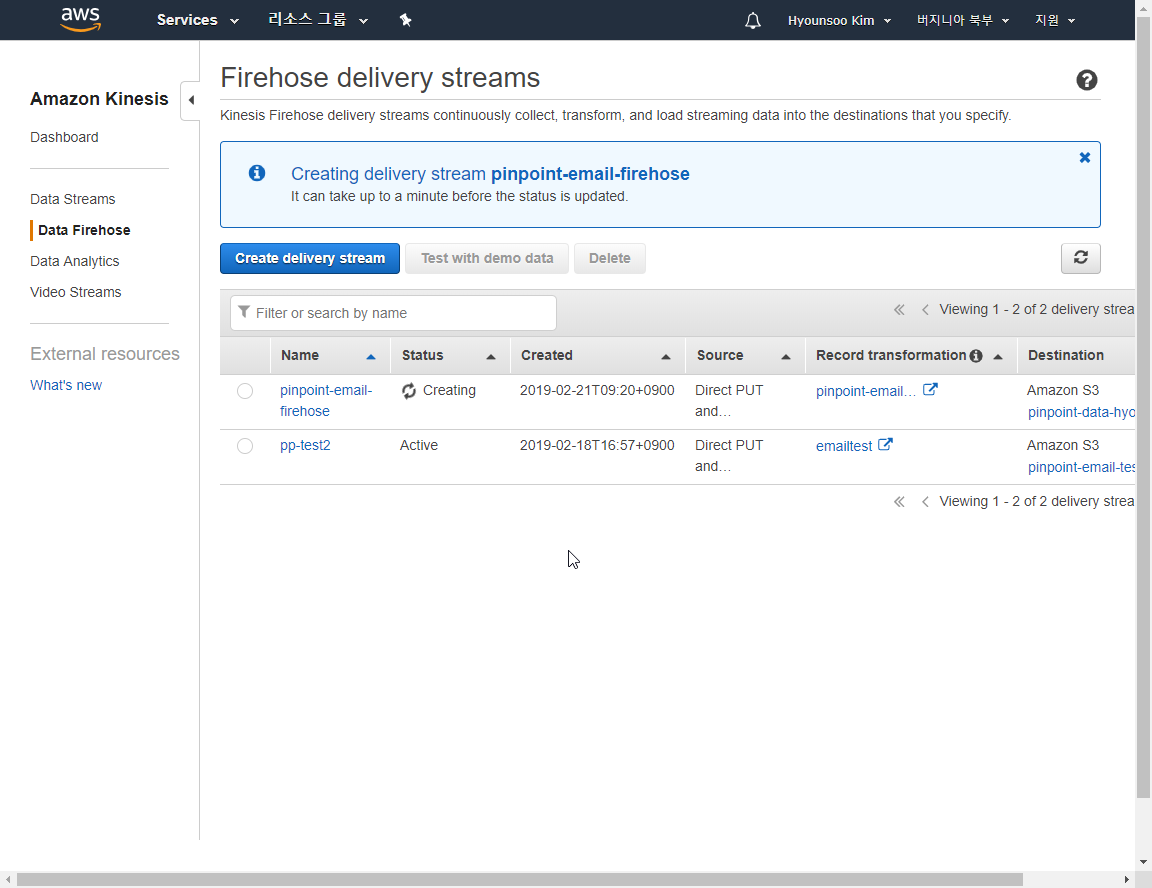Open the emailtest transformation link
The width and height of the screenshot is (1152, 888).
pos(844,446)
